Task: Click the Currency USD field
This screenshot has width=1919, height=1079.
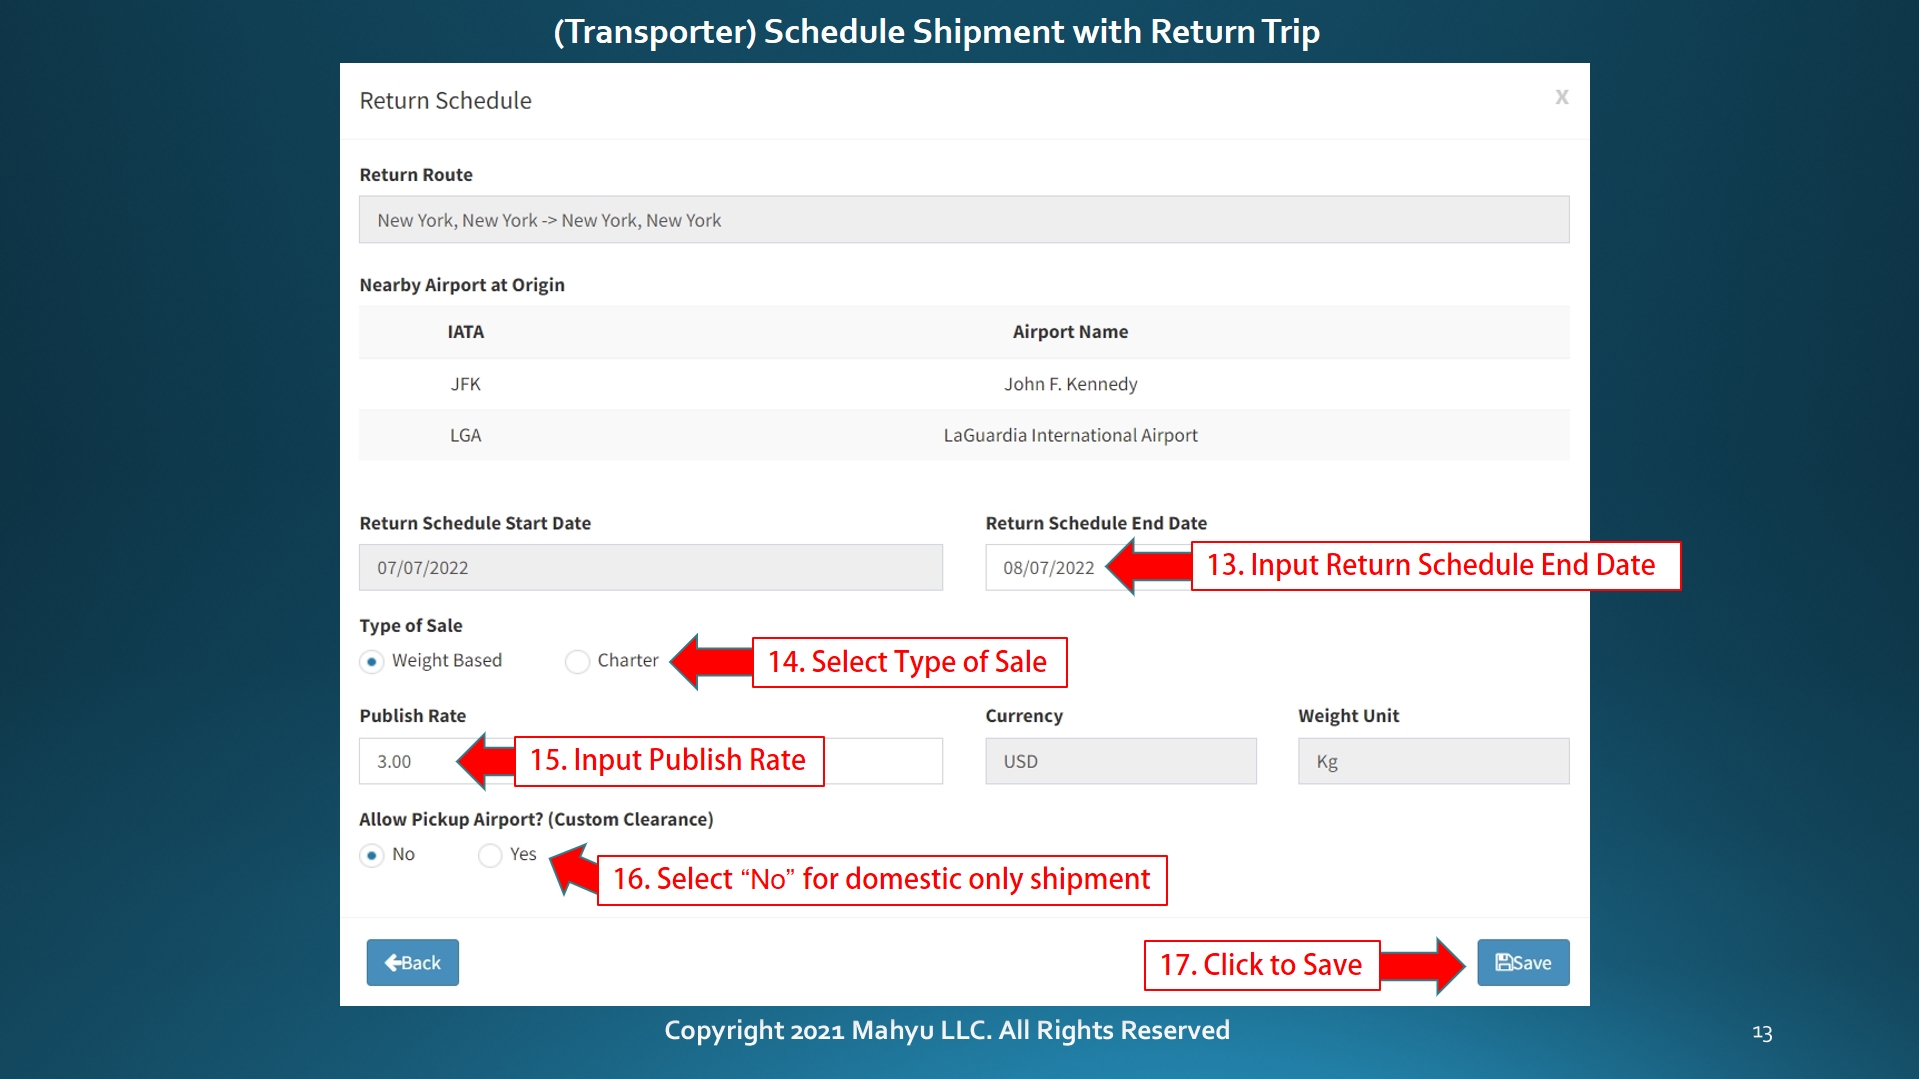Action: [1121, 761]
